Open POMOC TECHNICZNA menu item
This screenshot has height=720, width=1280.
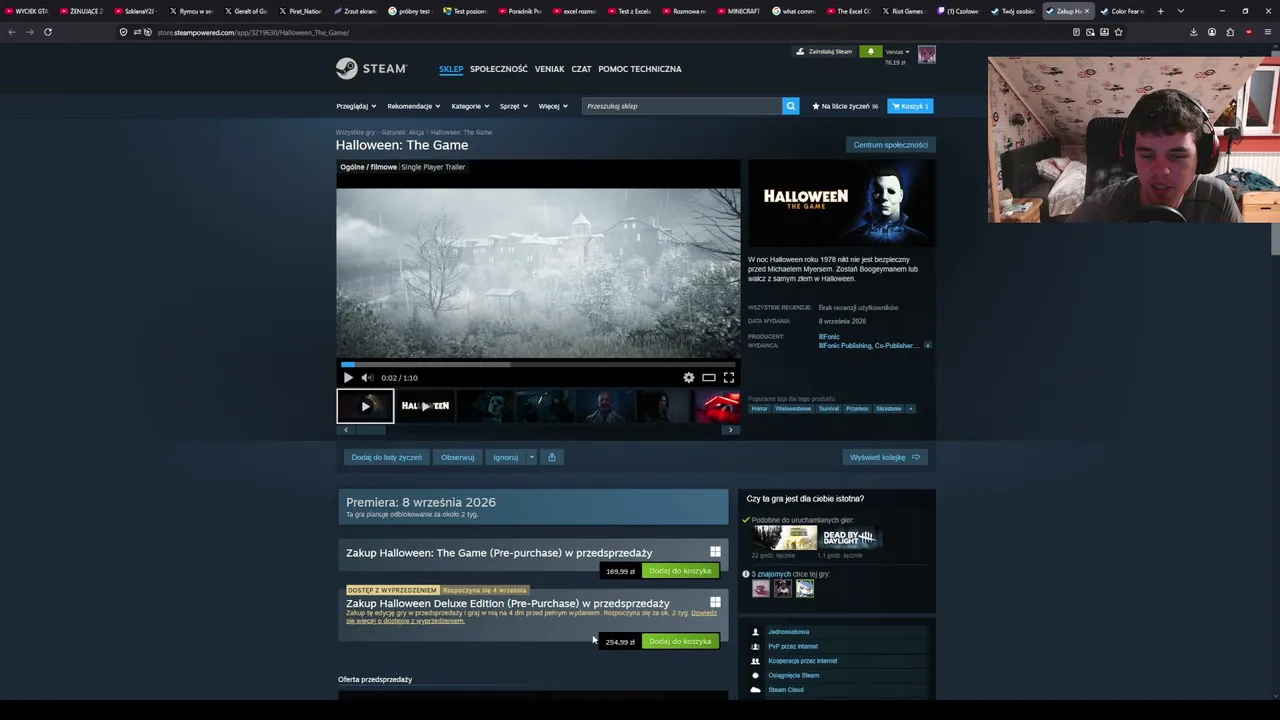[x=640, y=69]
